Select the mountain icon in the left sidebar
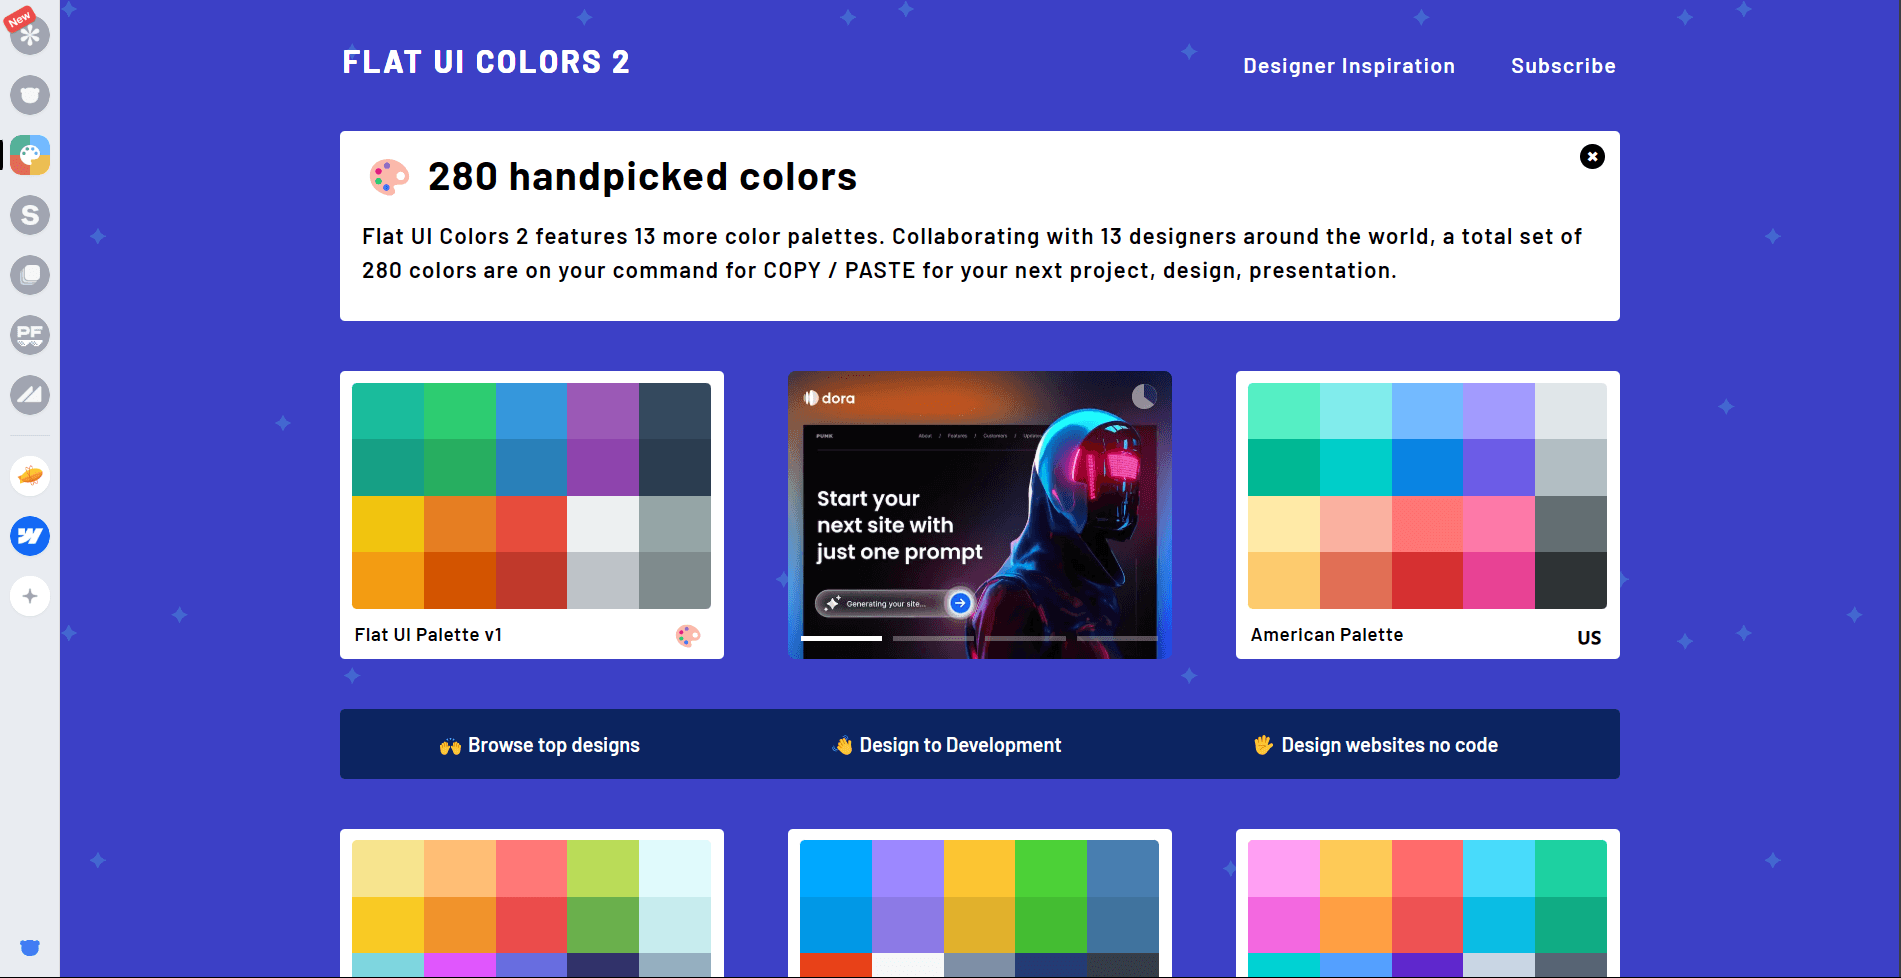 pos(30,395)
